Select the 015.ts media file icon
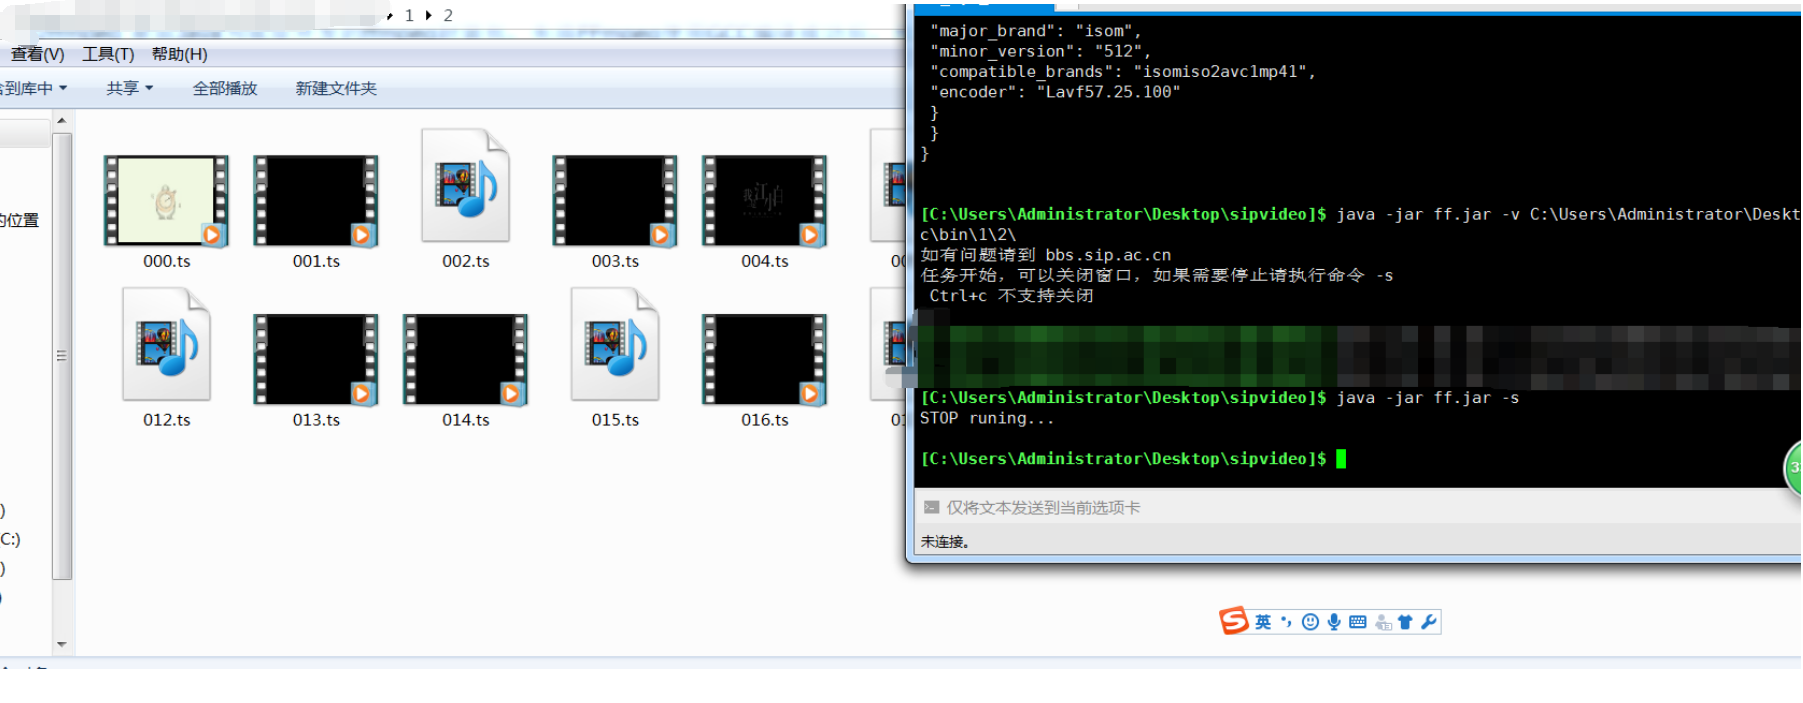 coord(615,345)
